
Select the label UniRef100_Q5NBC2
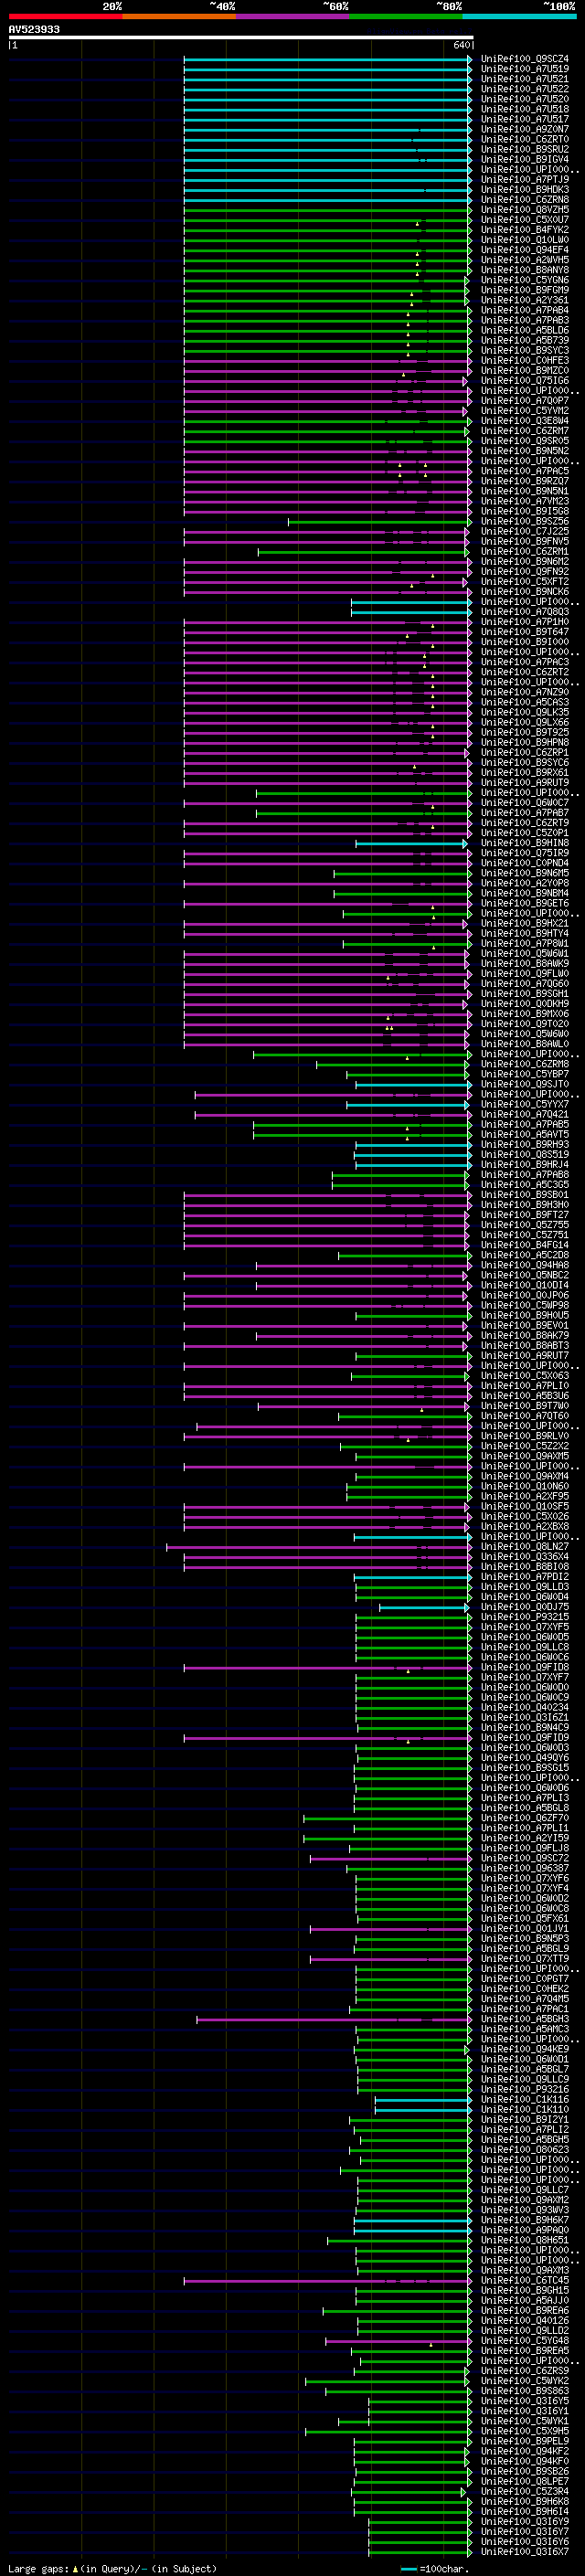[524, 1275]
